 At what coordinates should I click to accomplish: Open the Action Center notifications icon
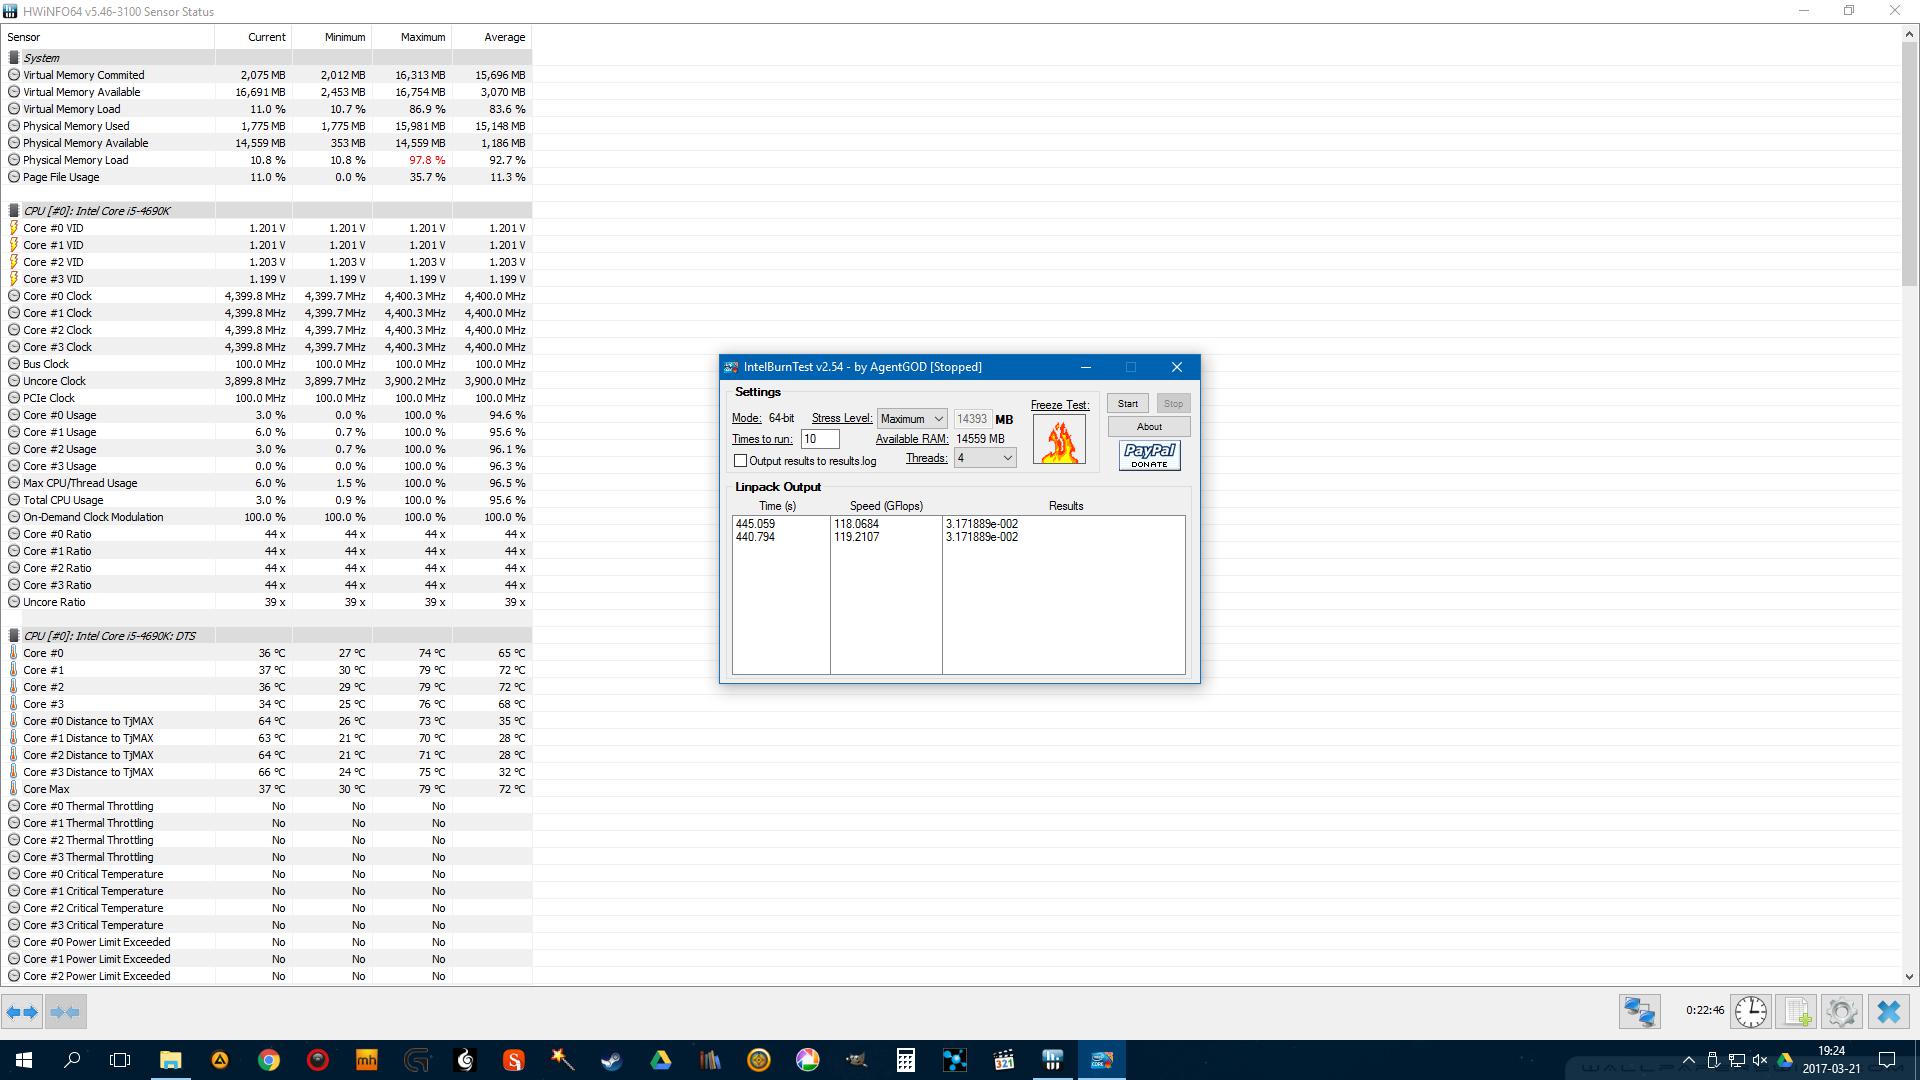click(x=1887, y=1060)
